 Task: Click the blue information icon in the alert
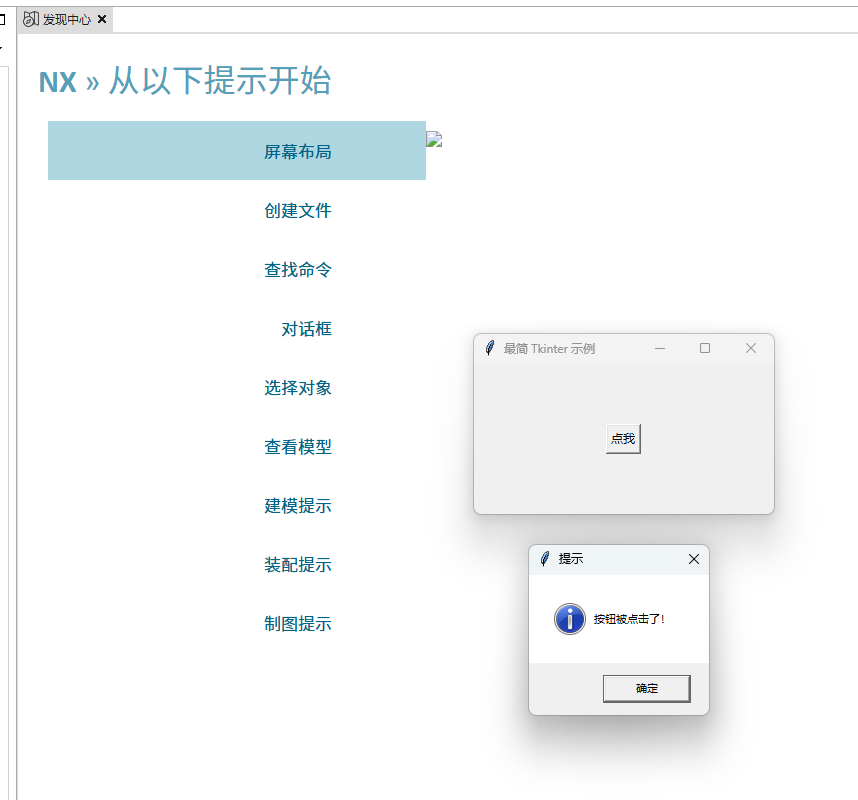pos(569,619)
